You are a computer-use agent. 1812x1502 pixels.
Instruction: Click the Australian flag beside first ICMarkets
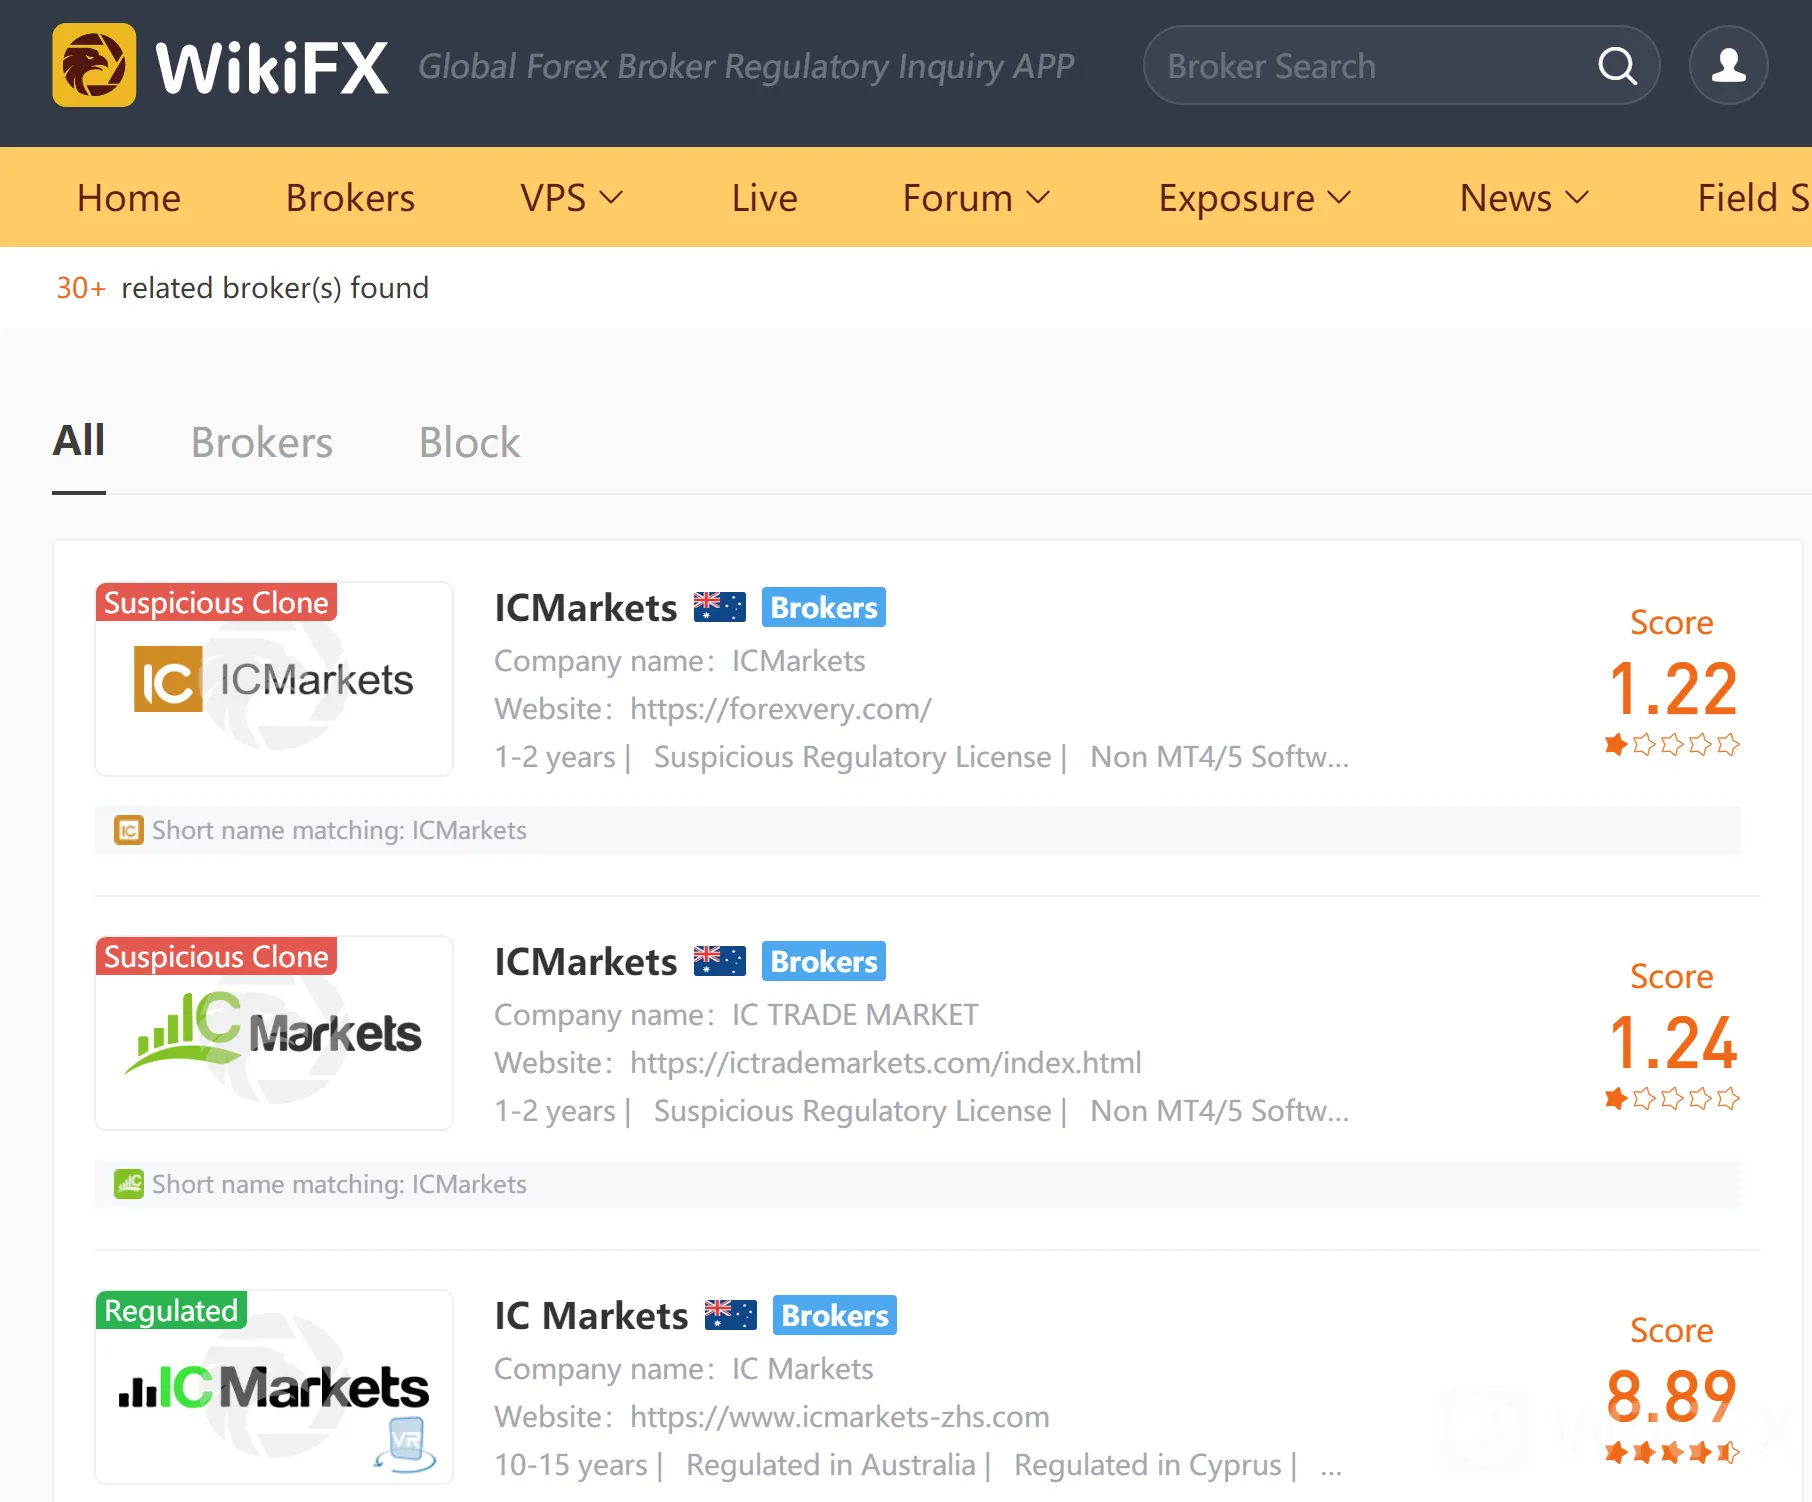coord(720,607)
